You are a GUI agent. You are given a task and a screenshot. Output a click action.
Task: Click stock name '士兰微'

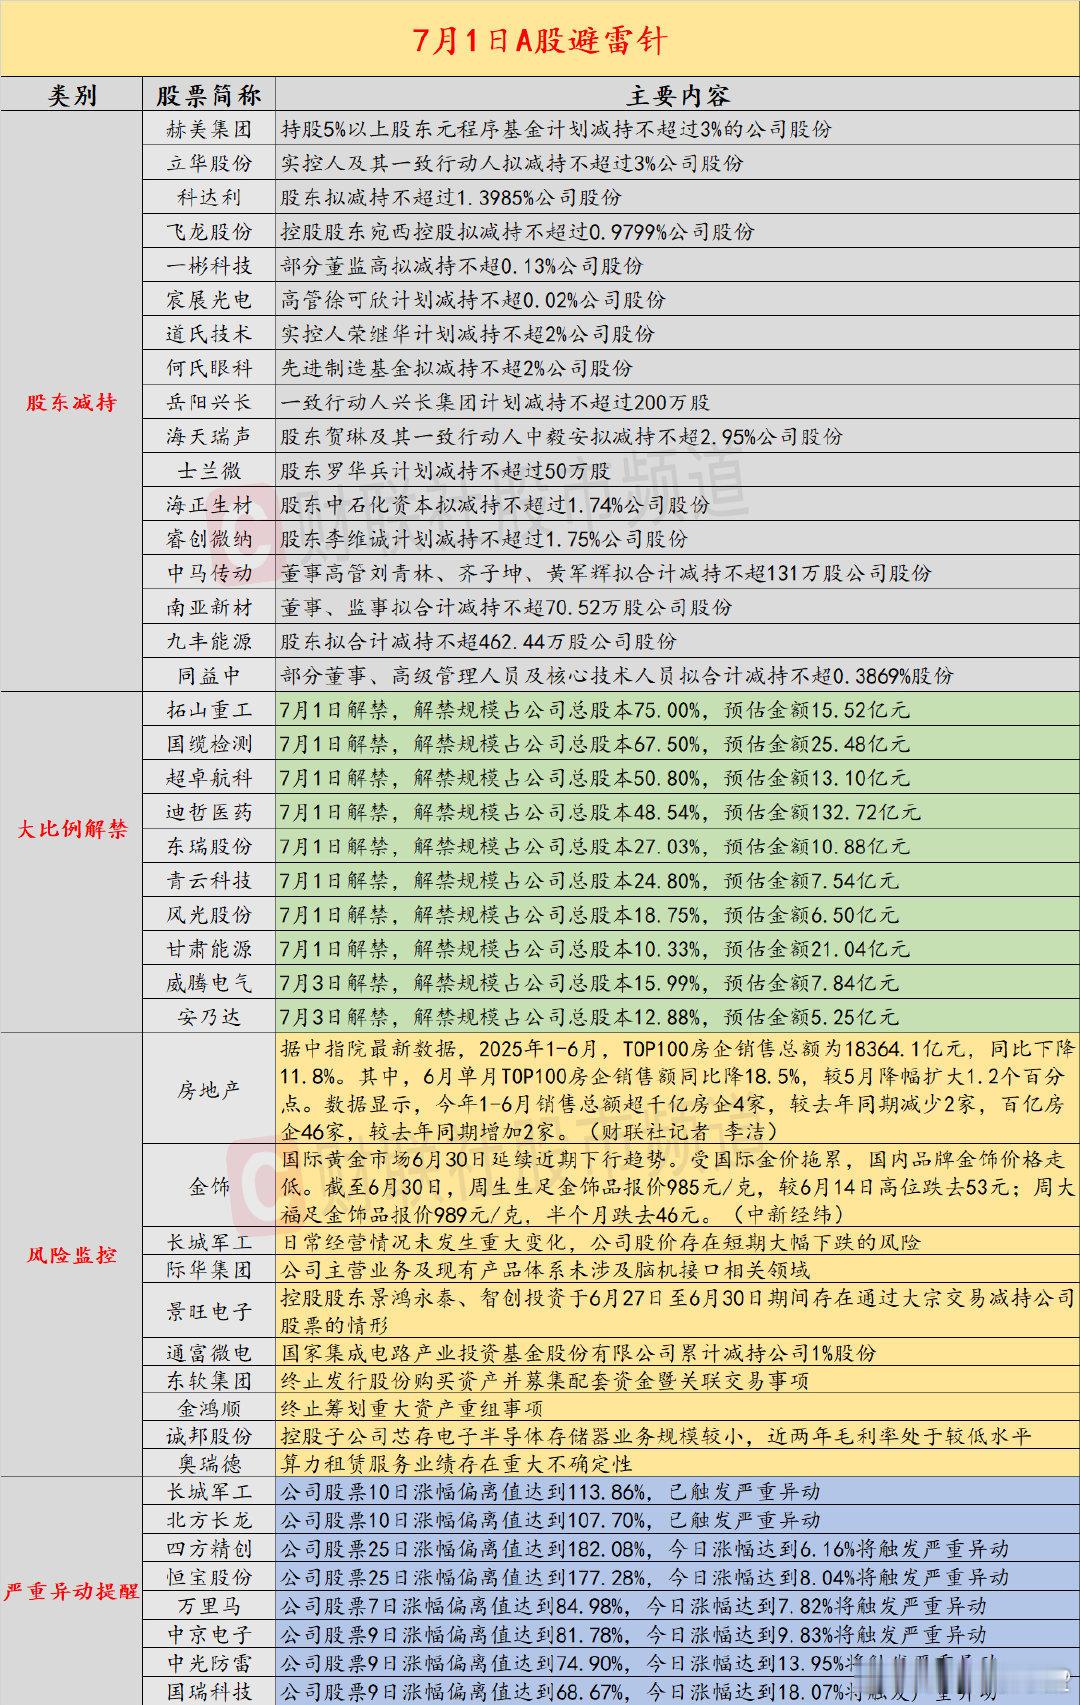point(209,470)
